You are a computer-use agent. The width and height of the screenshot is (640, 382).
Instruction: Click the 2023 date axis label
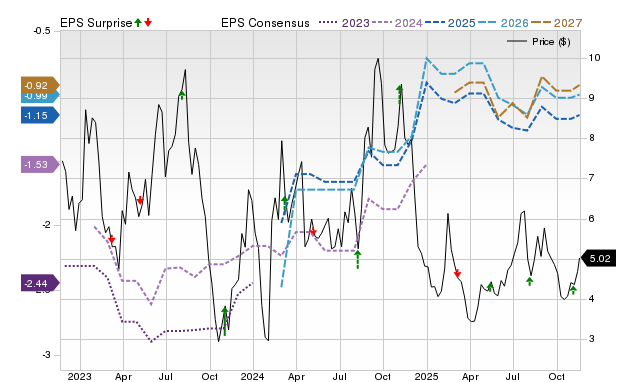pyautogui.click(x=80, y=376)
